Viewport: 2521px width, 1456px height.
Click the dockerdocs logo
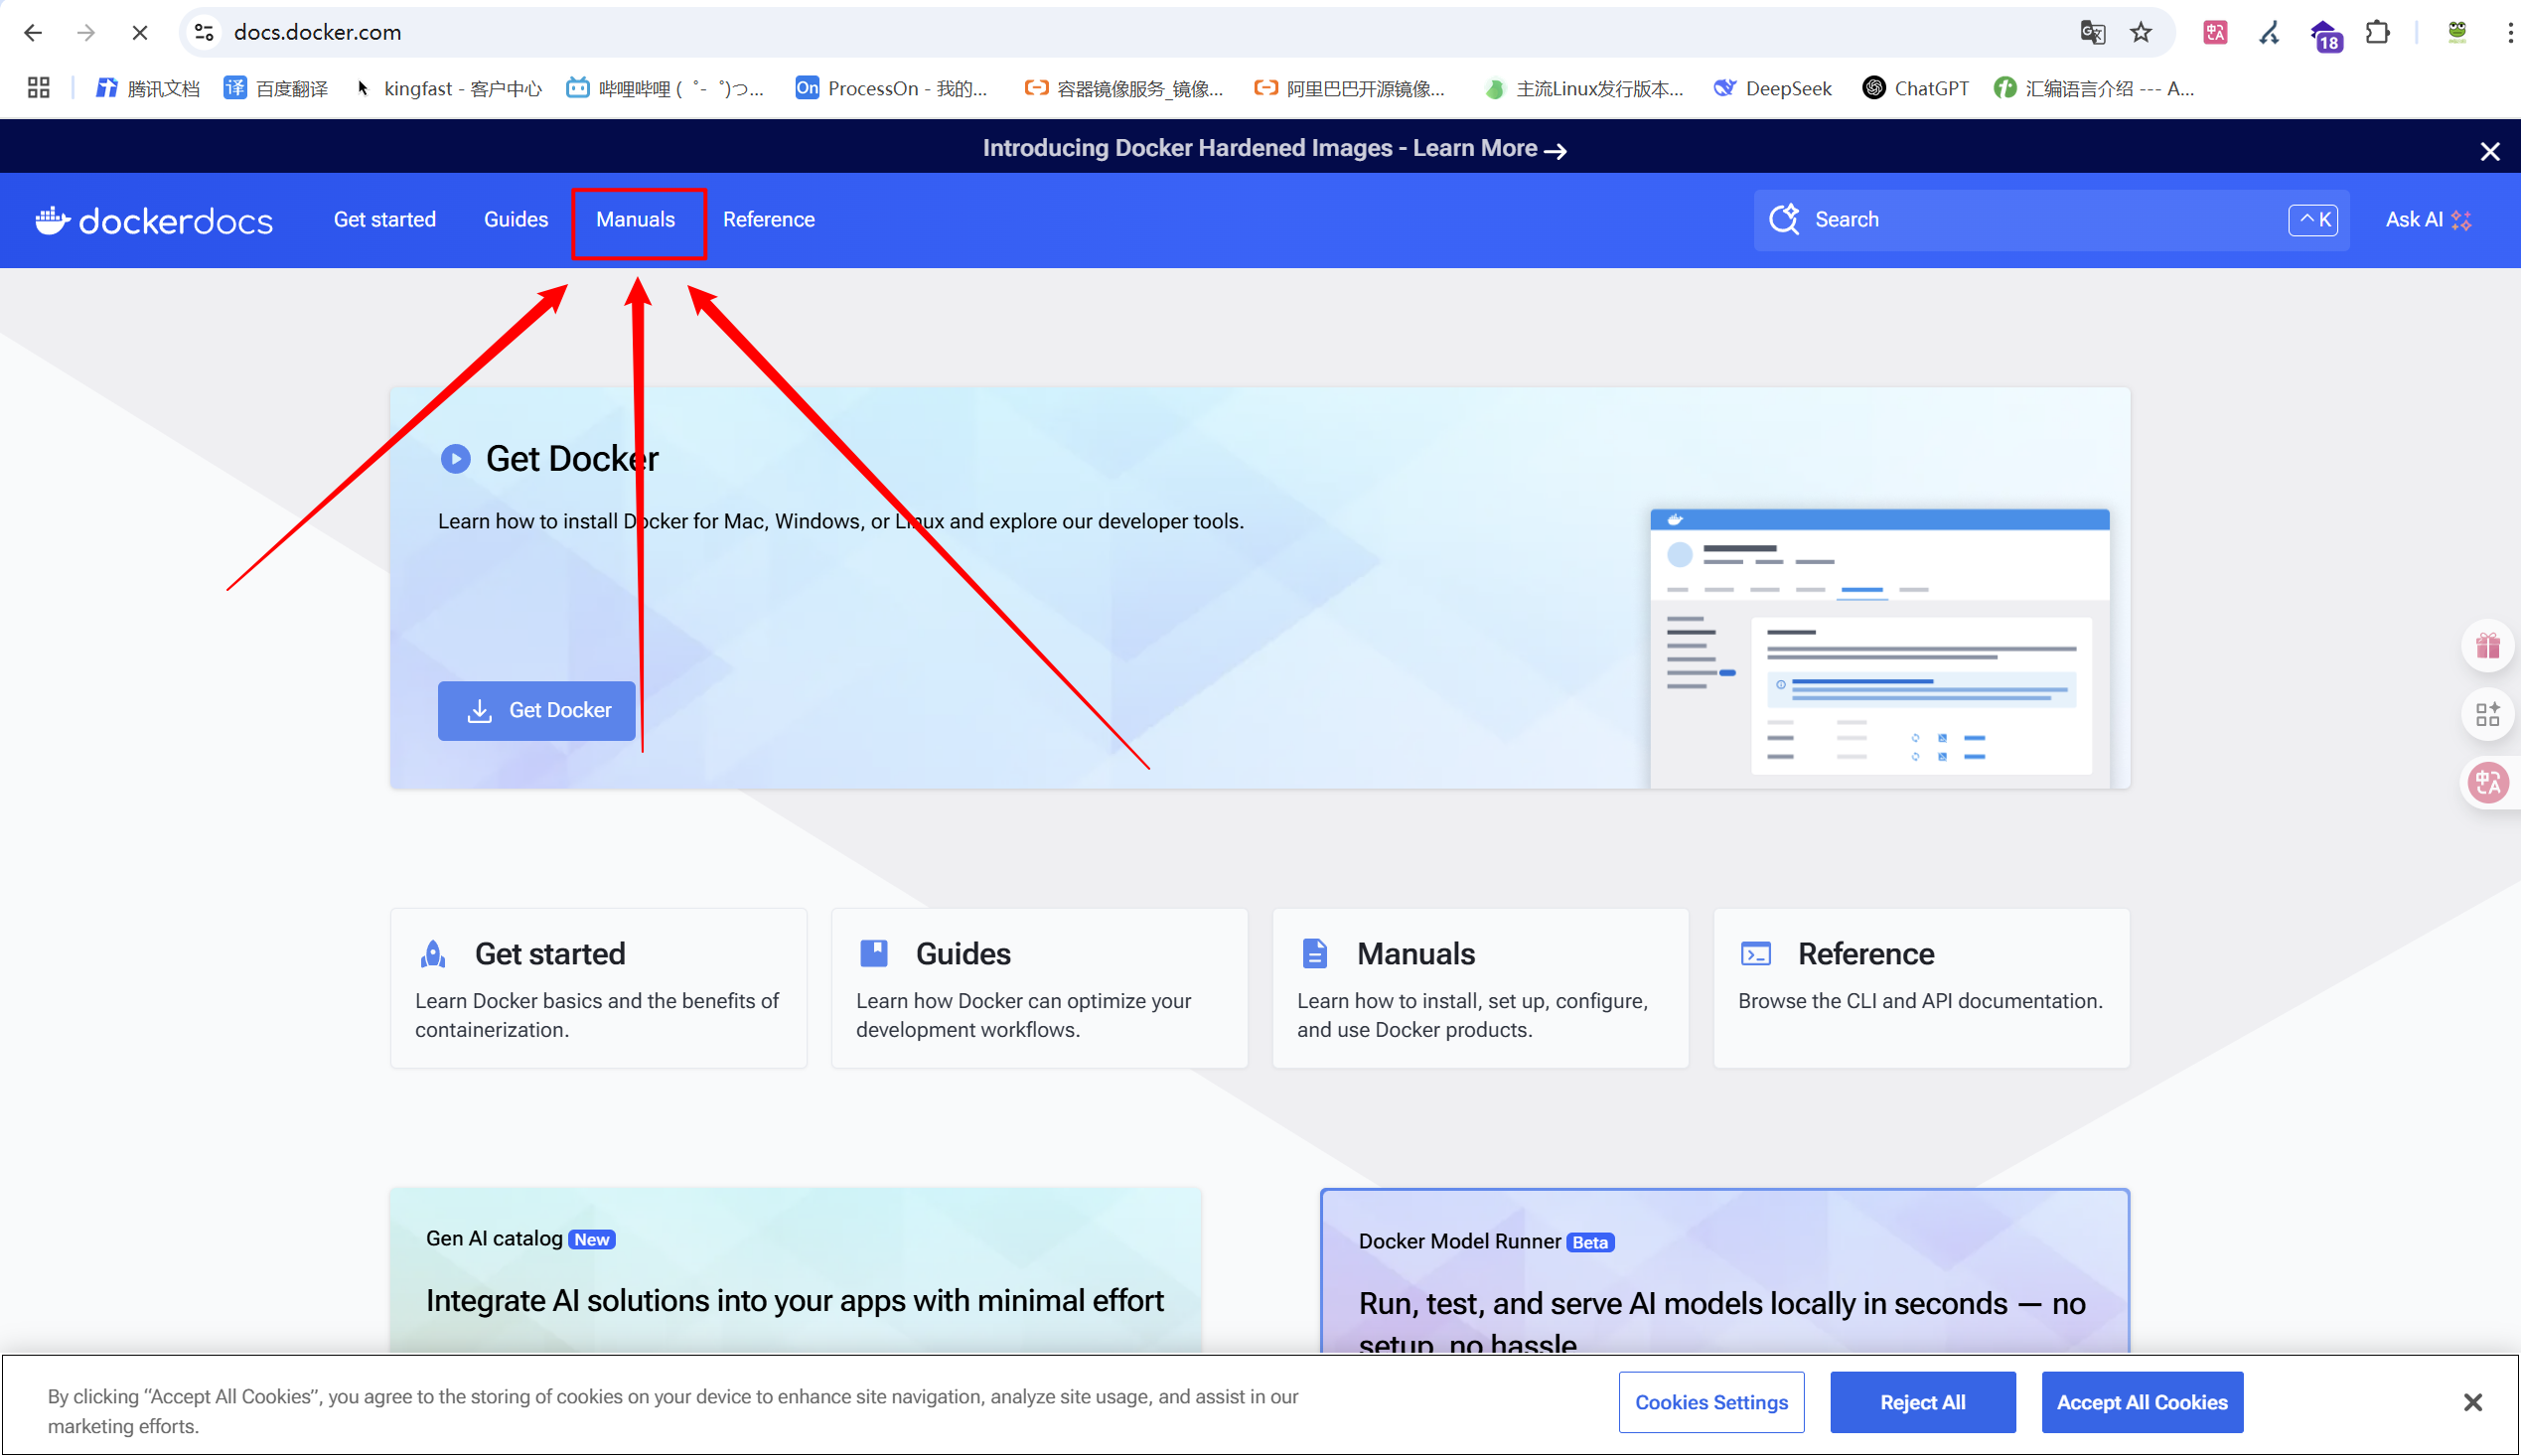[154, 220]
